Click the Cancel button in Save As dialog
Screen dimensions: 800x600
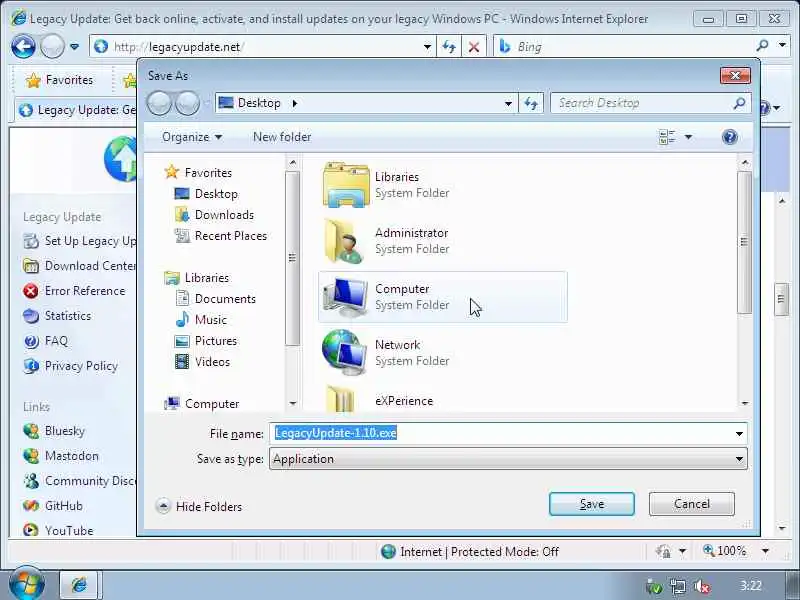tap(691, 504)
